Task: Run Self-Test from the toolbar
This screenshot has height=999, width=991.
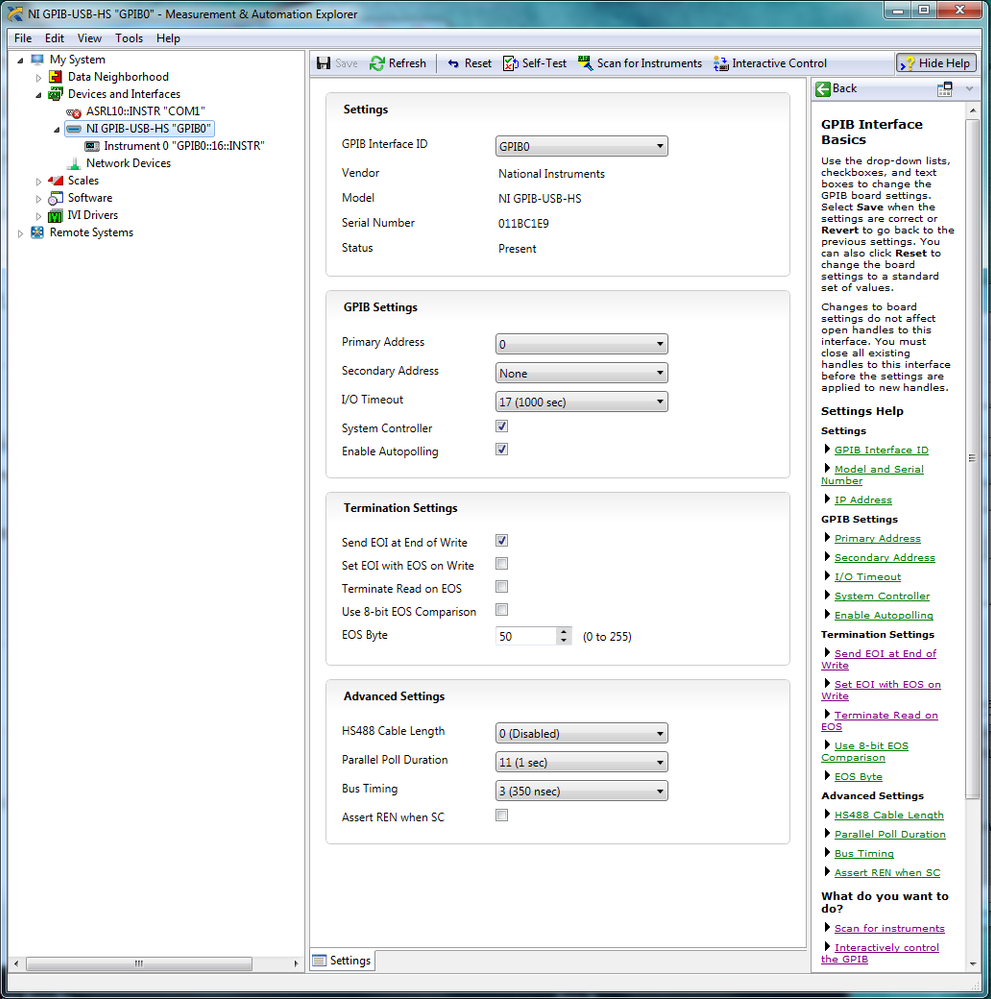Action: (x=535, y=63)
